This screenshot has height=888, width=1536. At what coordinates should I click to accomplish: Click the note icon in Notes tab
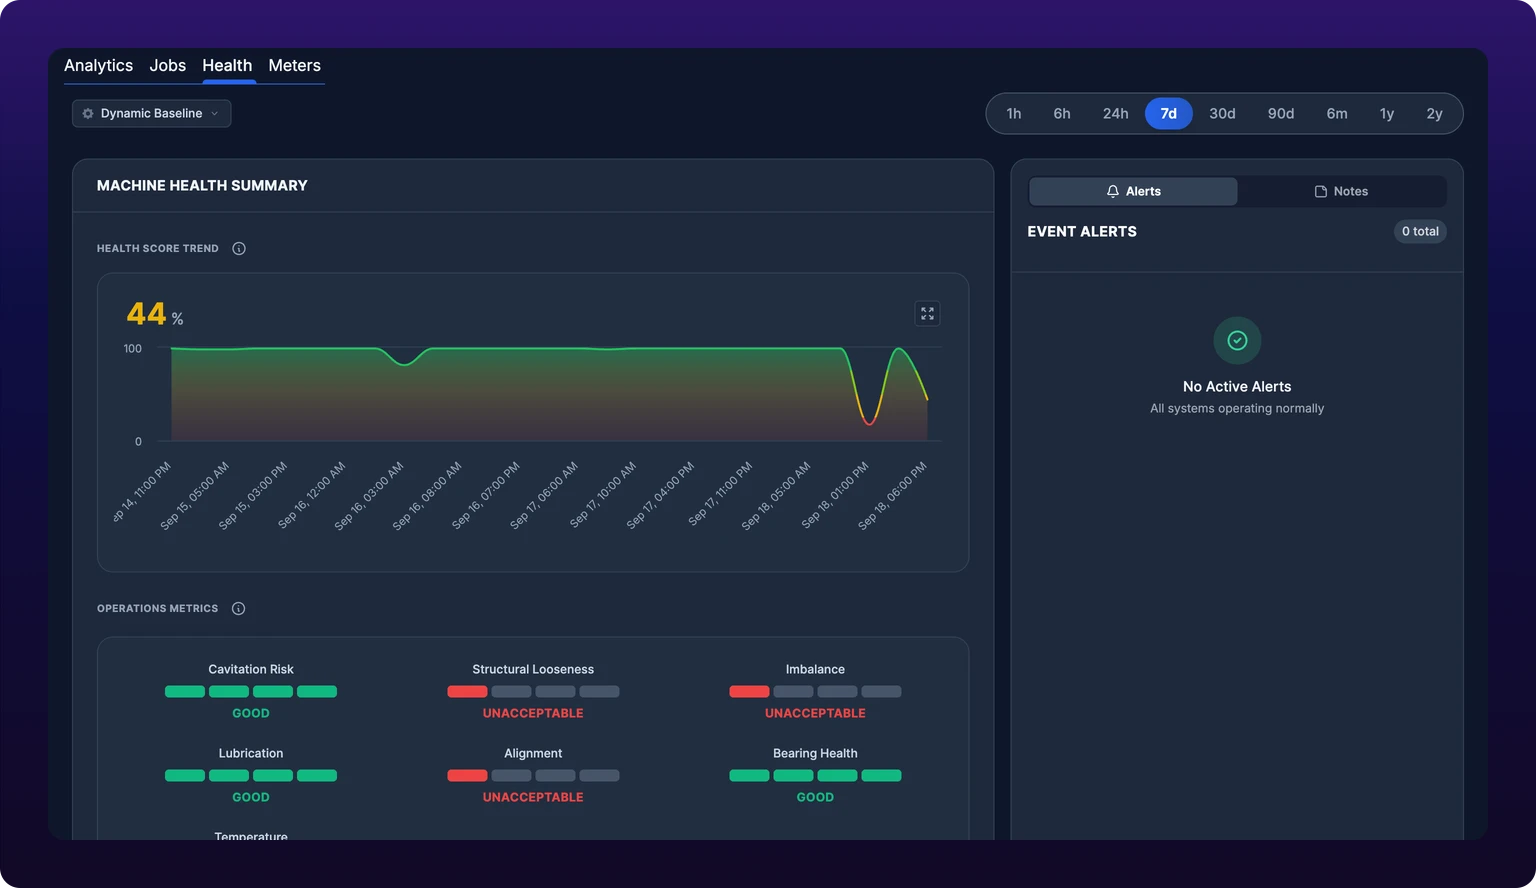(x=1320, y=191)
